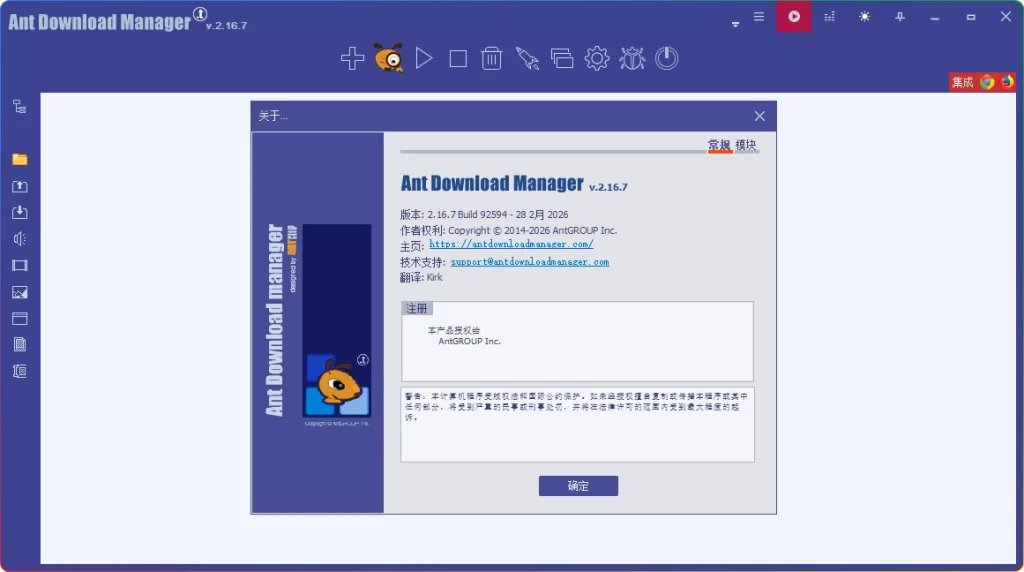Click the toolbar stacked windows icon
The width and height of the screenshot is (1024, 572).
562,59
